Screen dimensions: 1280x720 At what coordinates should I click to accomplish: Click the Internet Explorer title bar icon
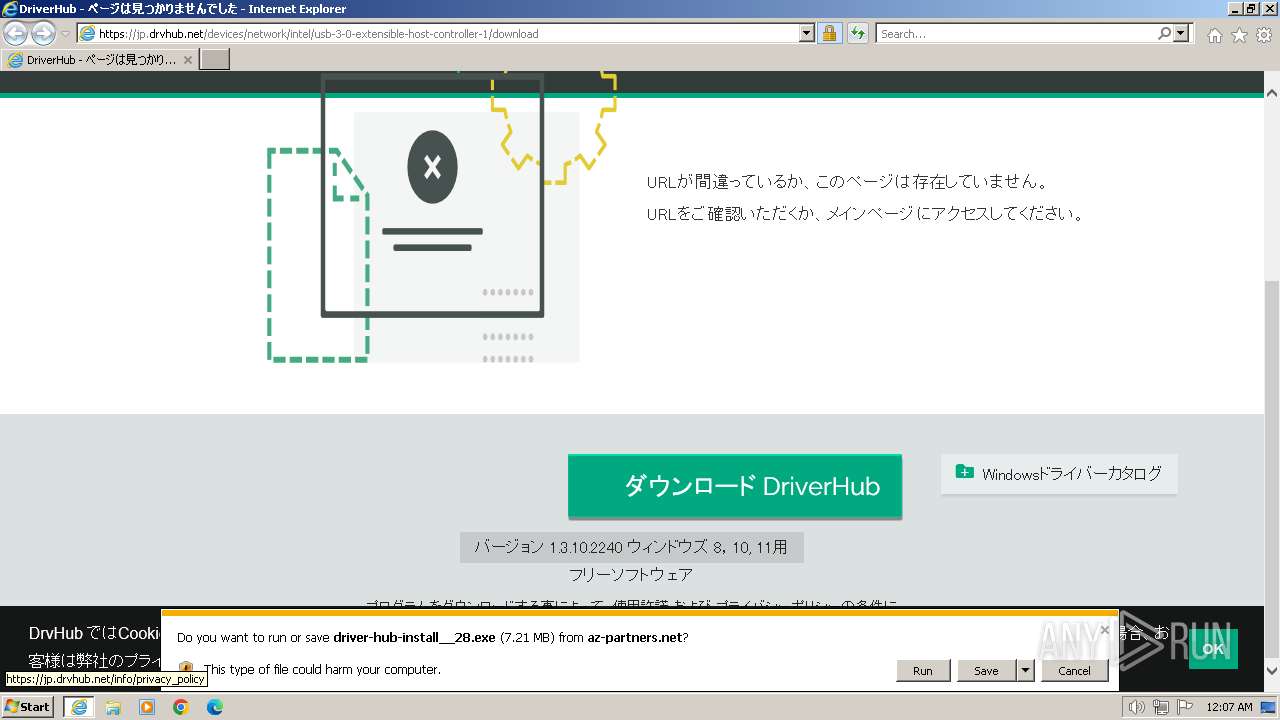tap(10, 9)
